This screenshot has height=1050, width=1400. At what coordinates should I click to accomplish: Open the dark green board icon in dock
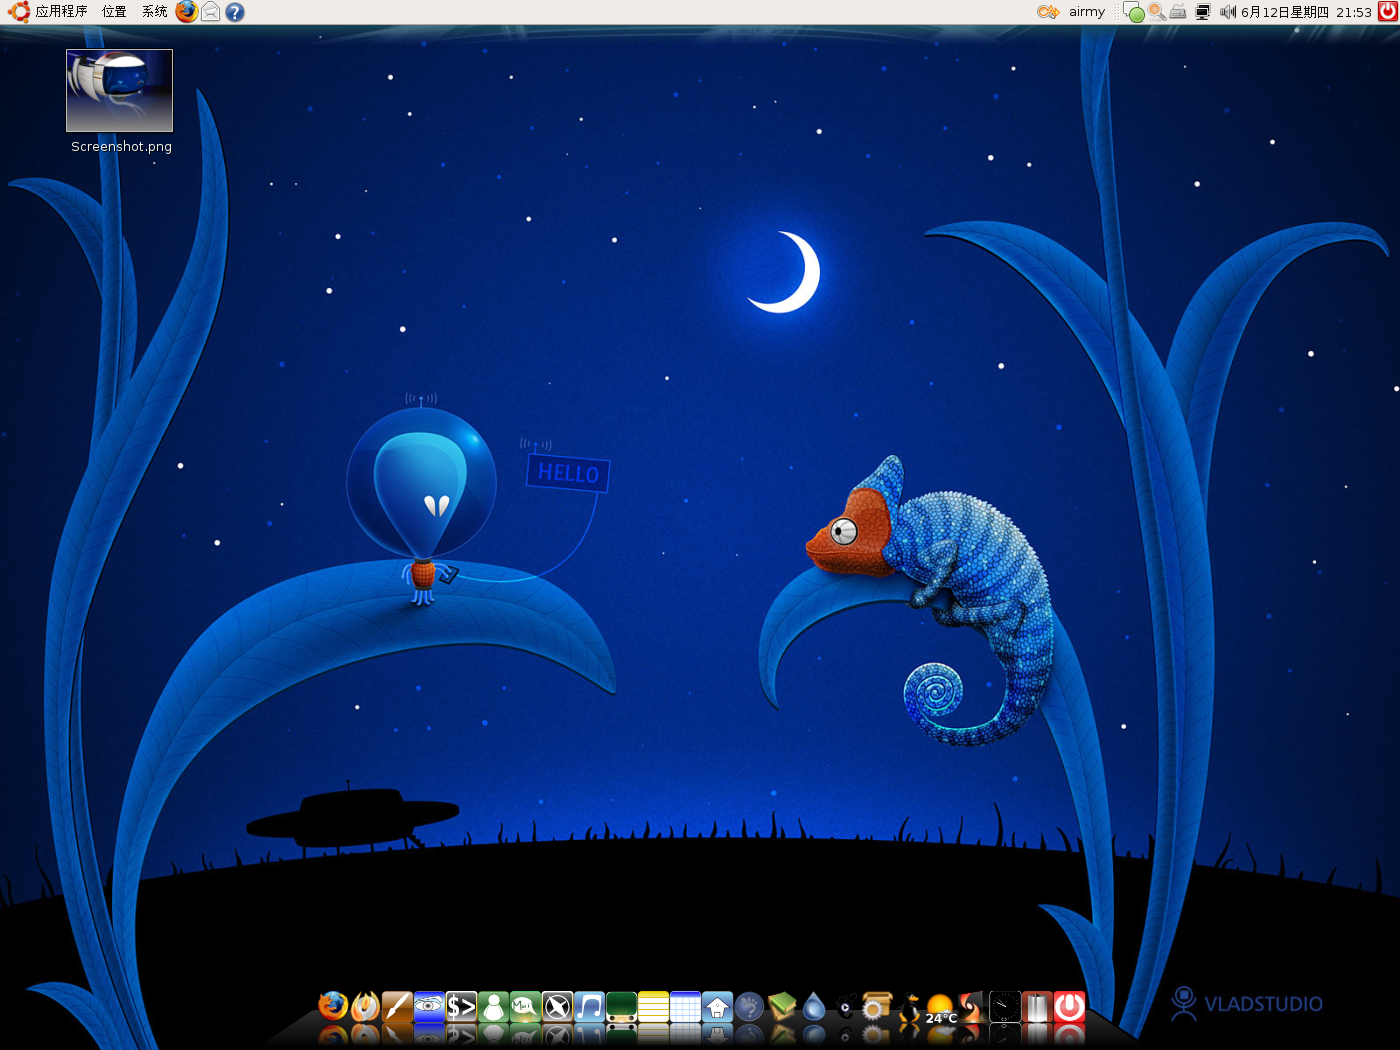[621, 1006]
